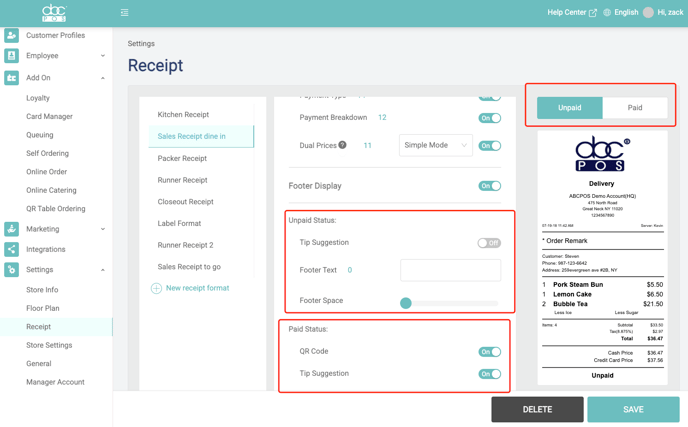Click the receipt preview thumbnail
This screenshot has height=427, width=688.
(602, 258)
